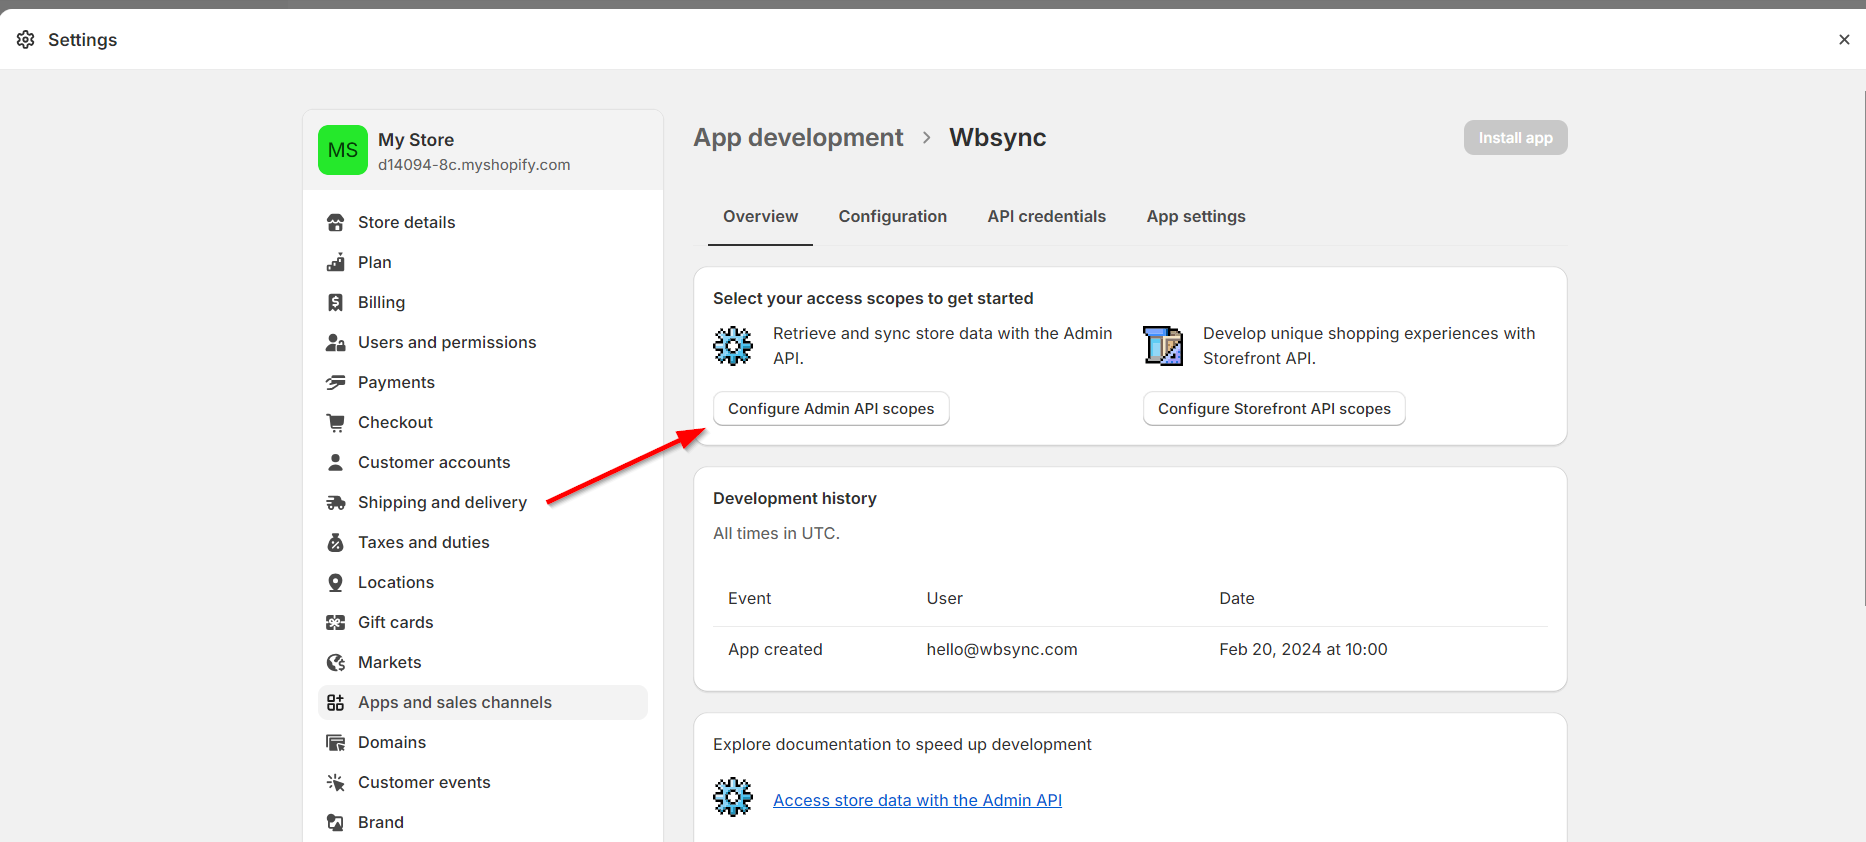Close the Settings window
The image size is (1866, 842).
coord(1843,40)
